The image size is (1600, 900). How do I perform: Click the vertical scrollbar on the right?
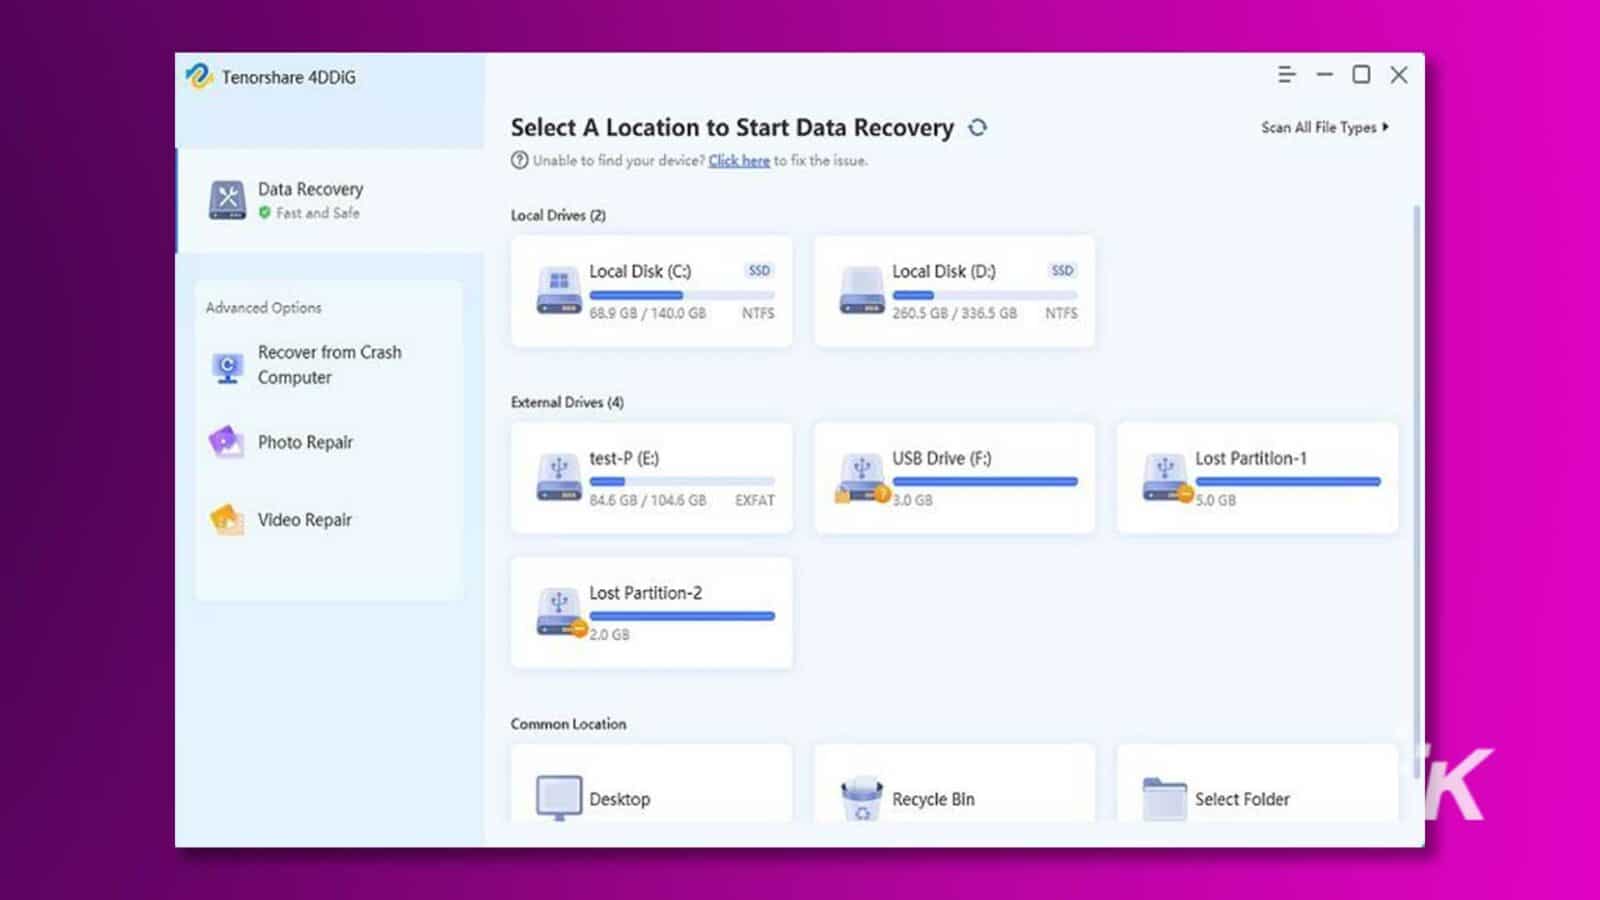pyautogui.click(x=1416, y=450)
